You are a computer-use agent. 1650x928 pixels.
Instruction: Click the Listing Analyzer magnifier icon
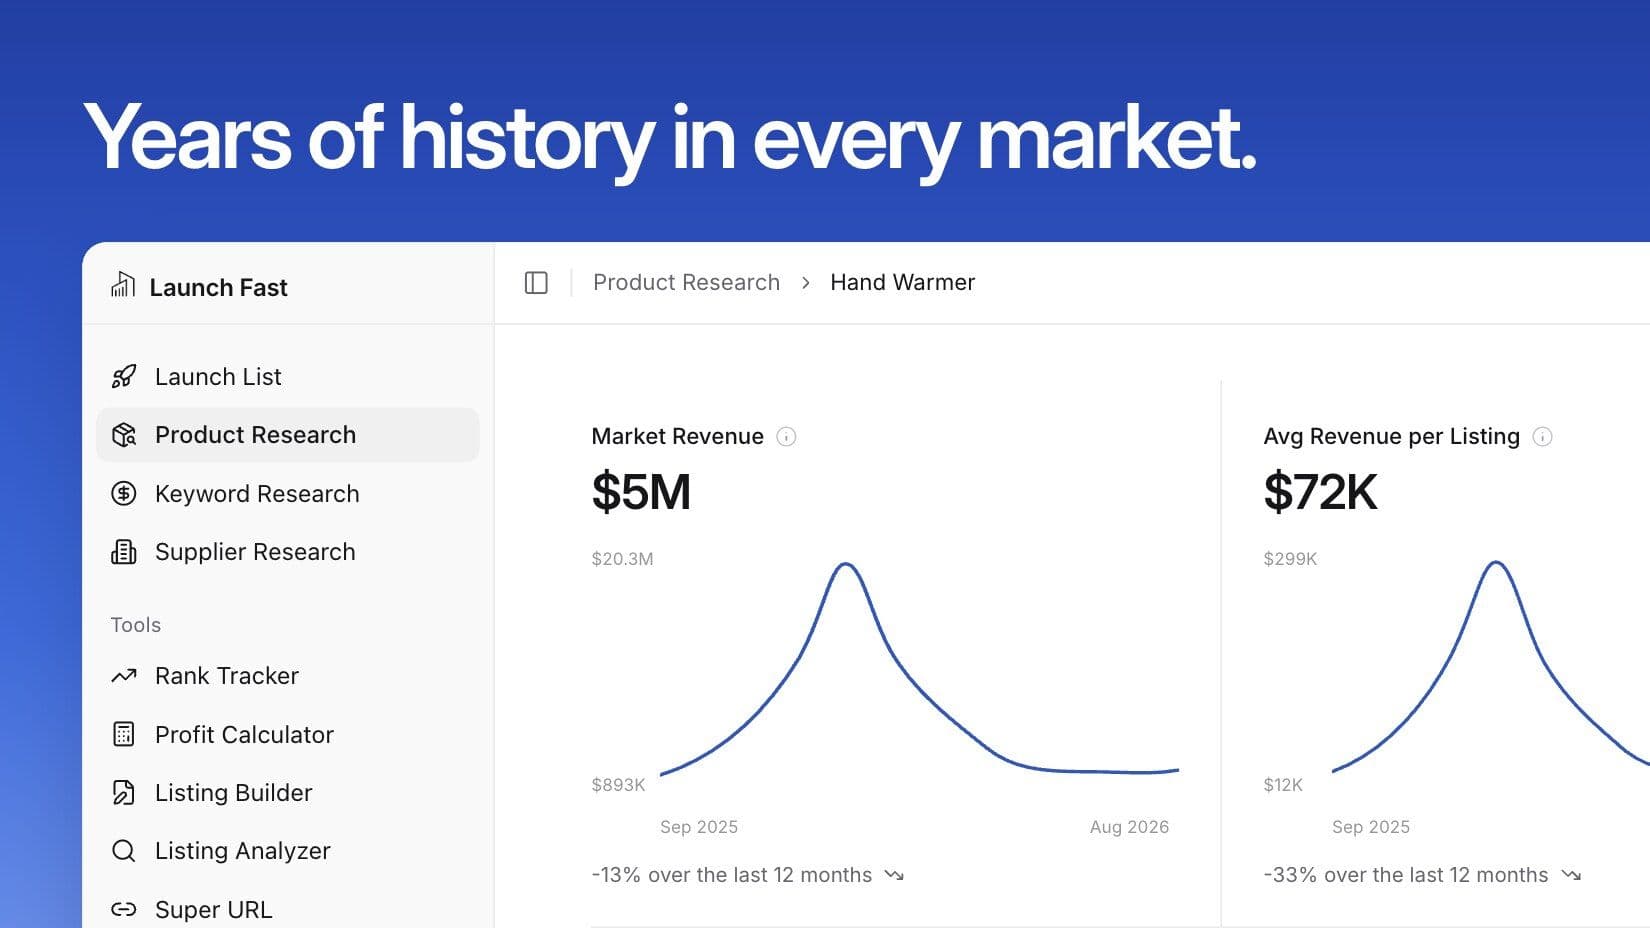click(x=124, y=851)
